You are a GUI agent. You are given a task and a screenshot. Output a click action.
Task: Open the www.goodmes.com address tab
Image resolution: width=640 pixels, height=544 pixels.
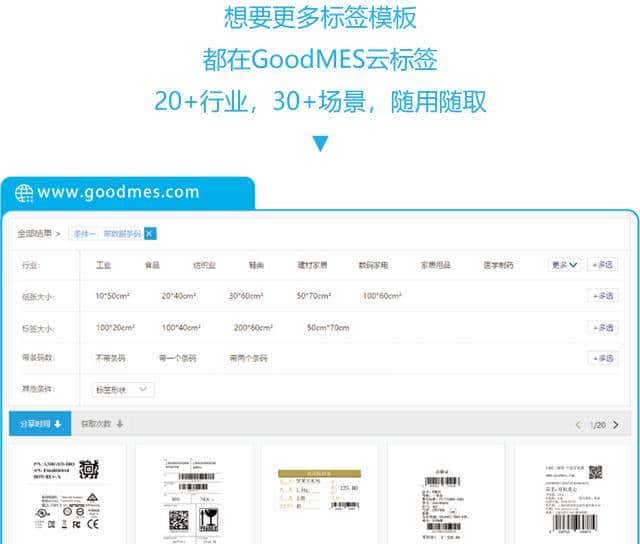point(128,193)
